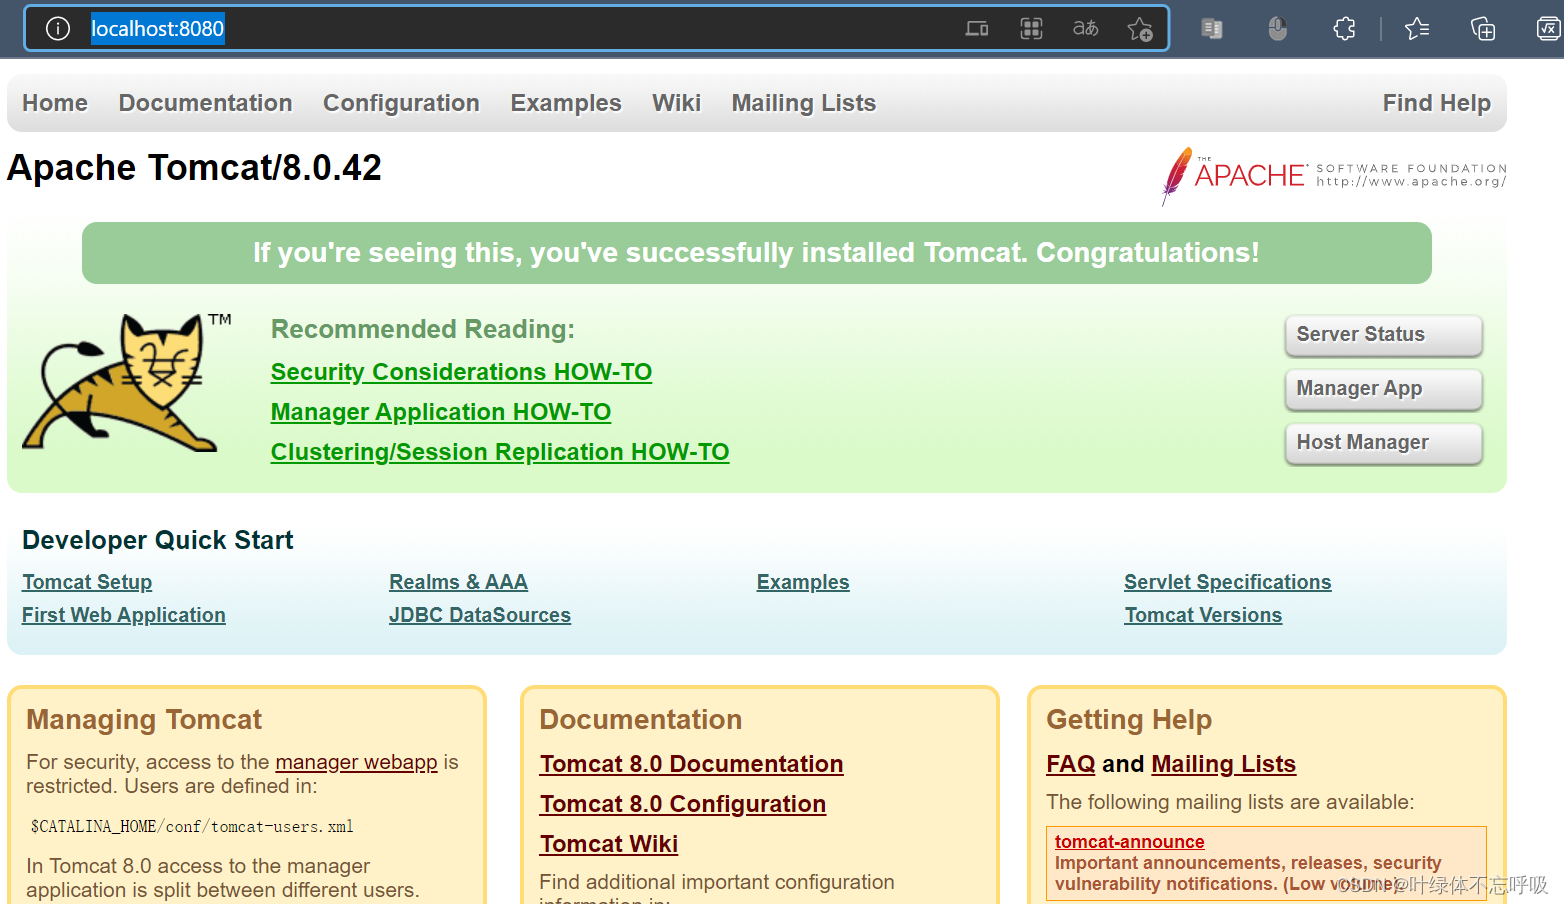Click the math solver icon
The width and height of the screenshot is (1564, 904).
tap(1549, 29)
